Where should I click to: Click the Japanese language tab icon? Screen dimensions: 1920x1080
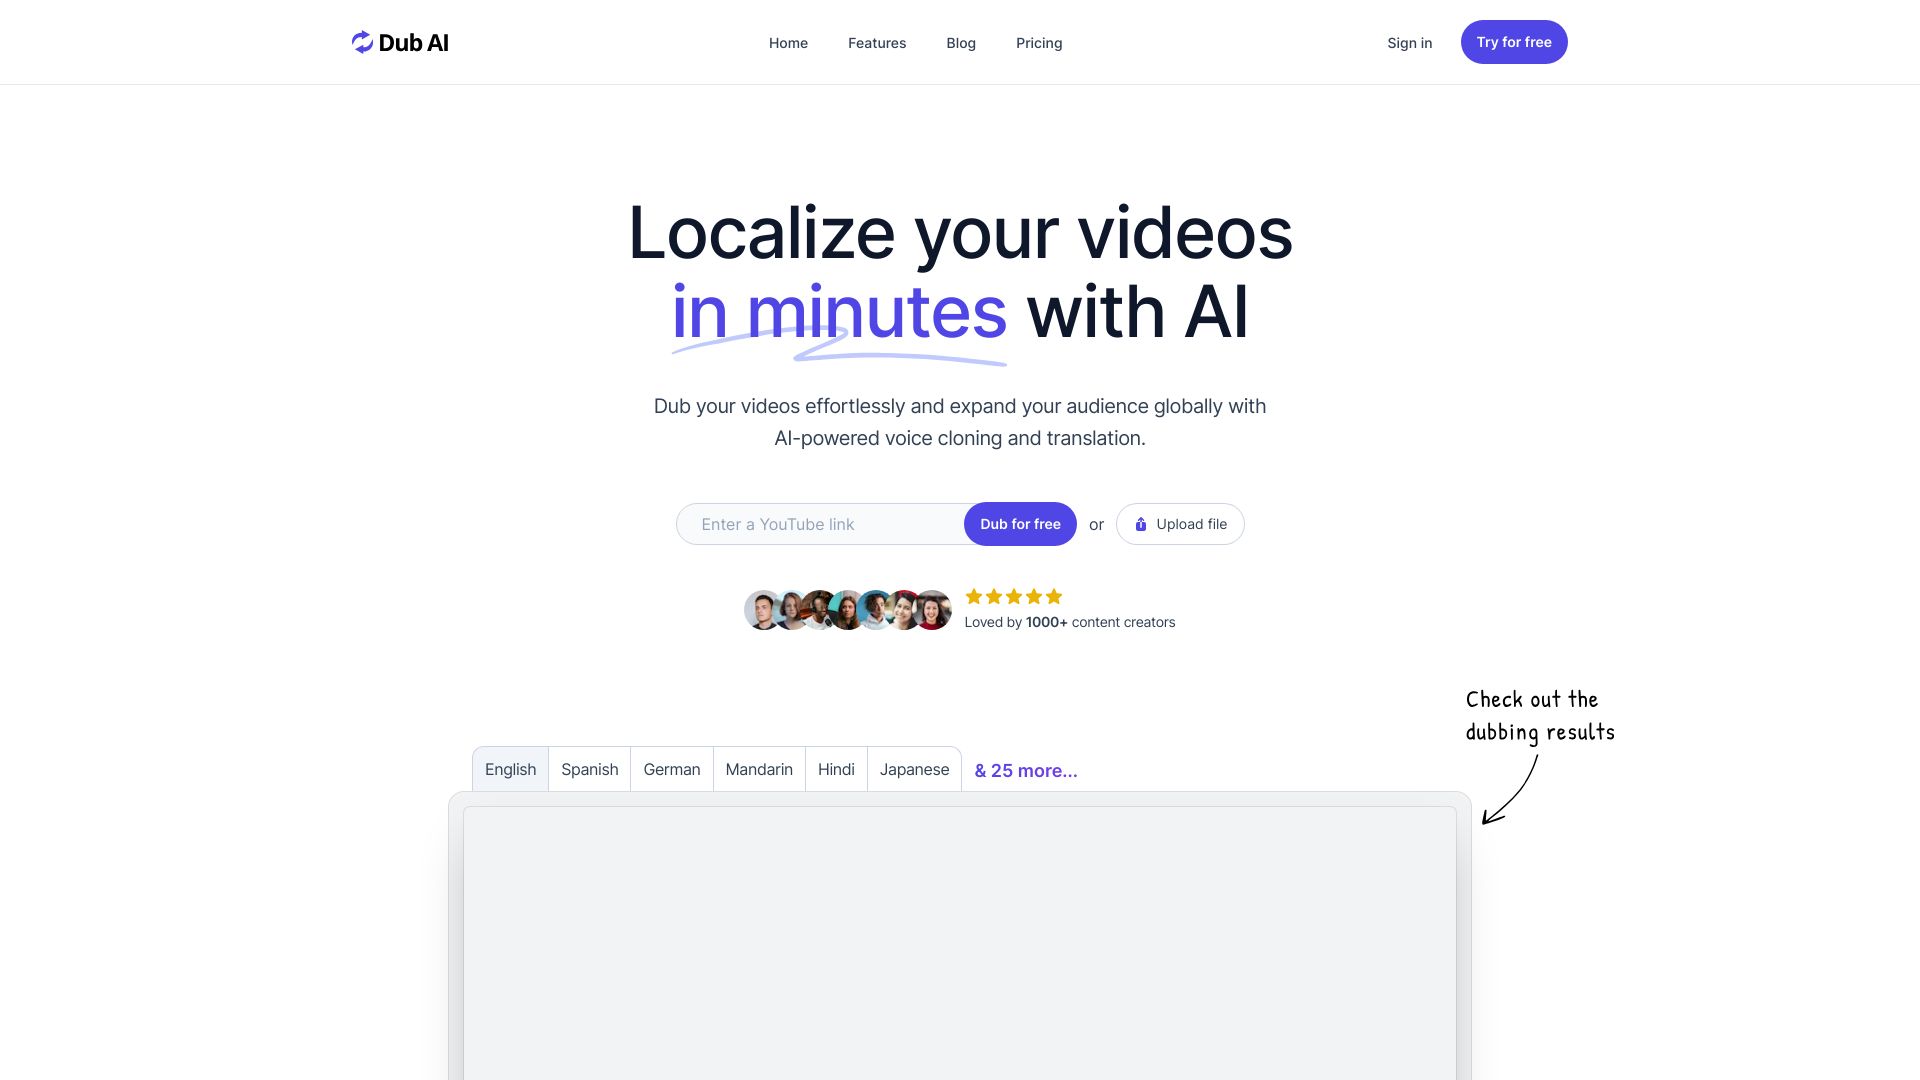[914, 770]
